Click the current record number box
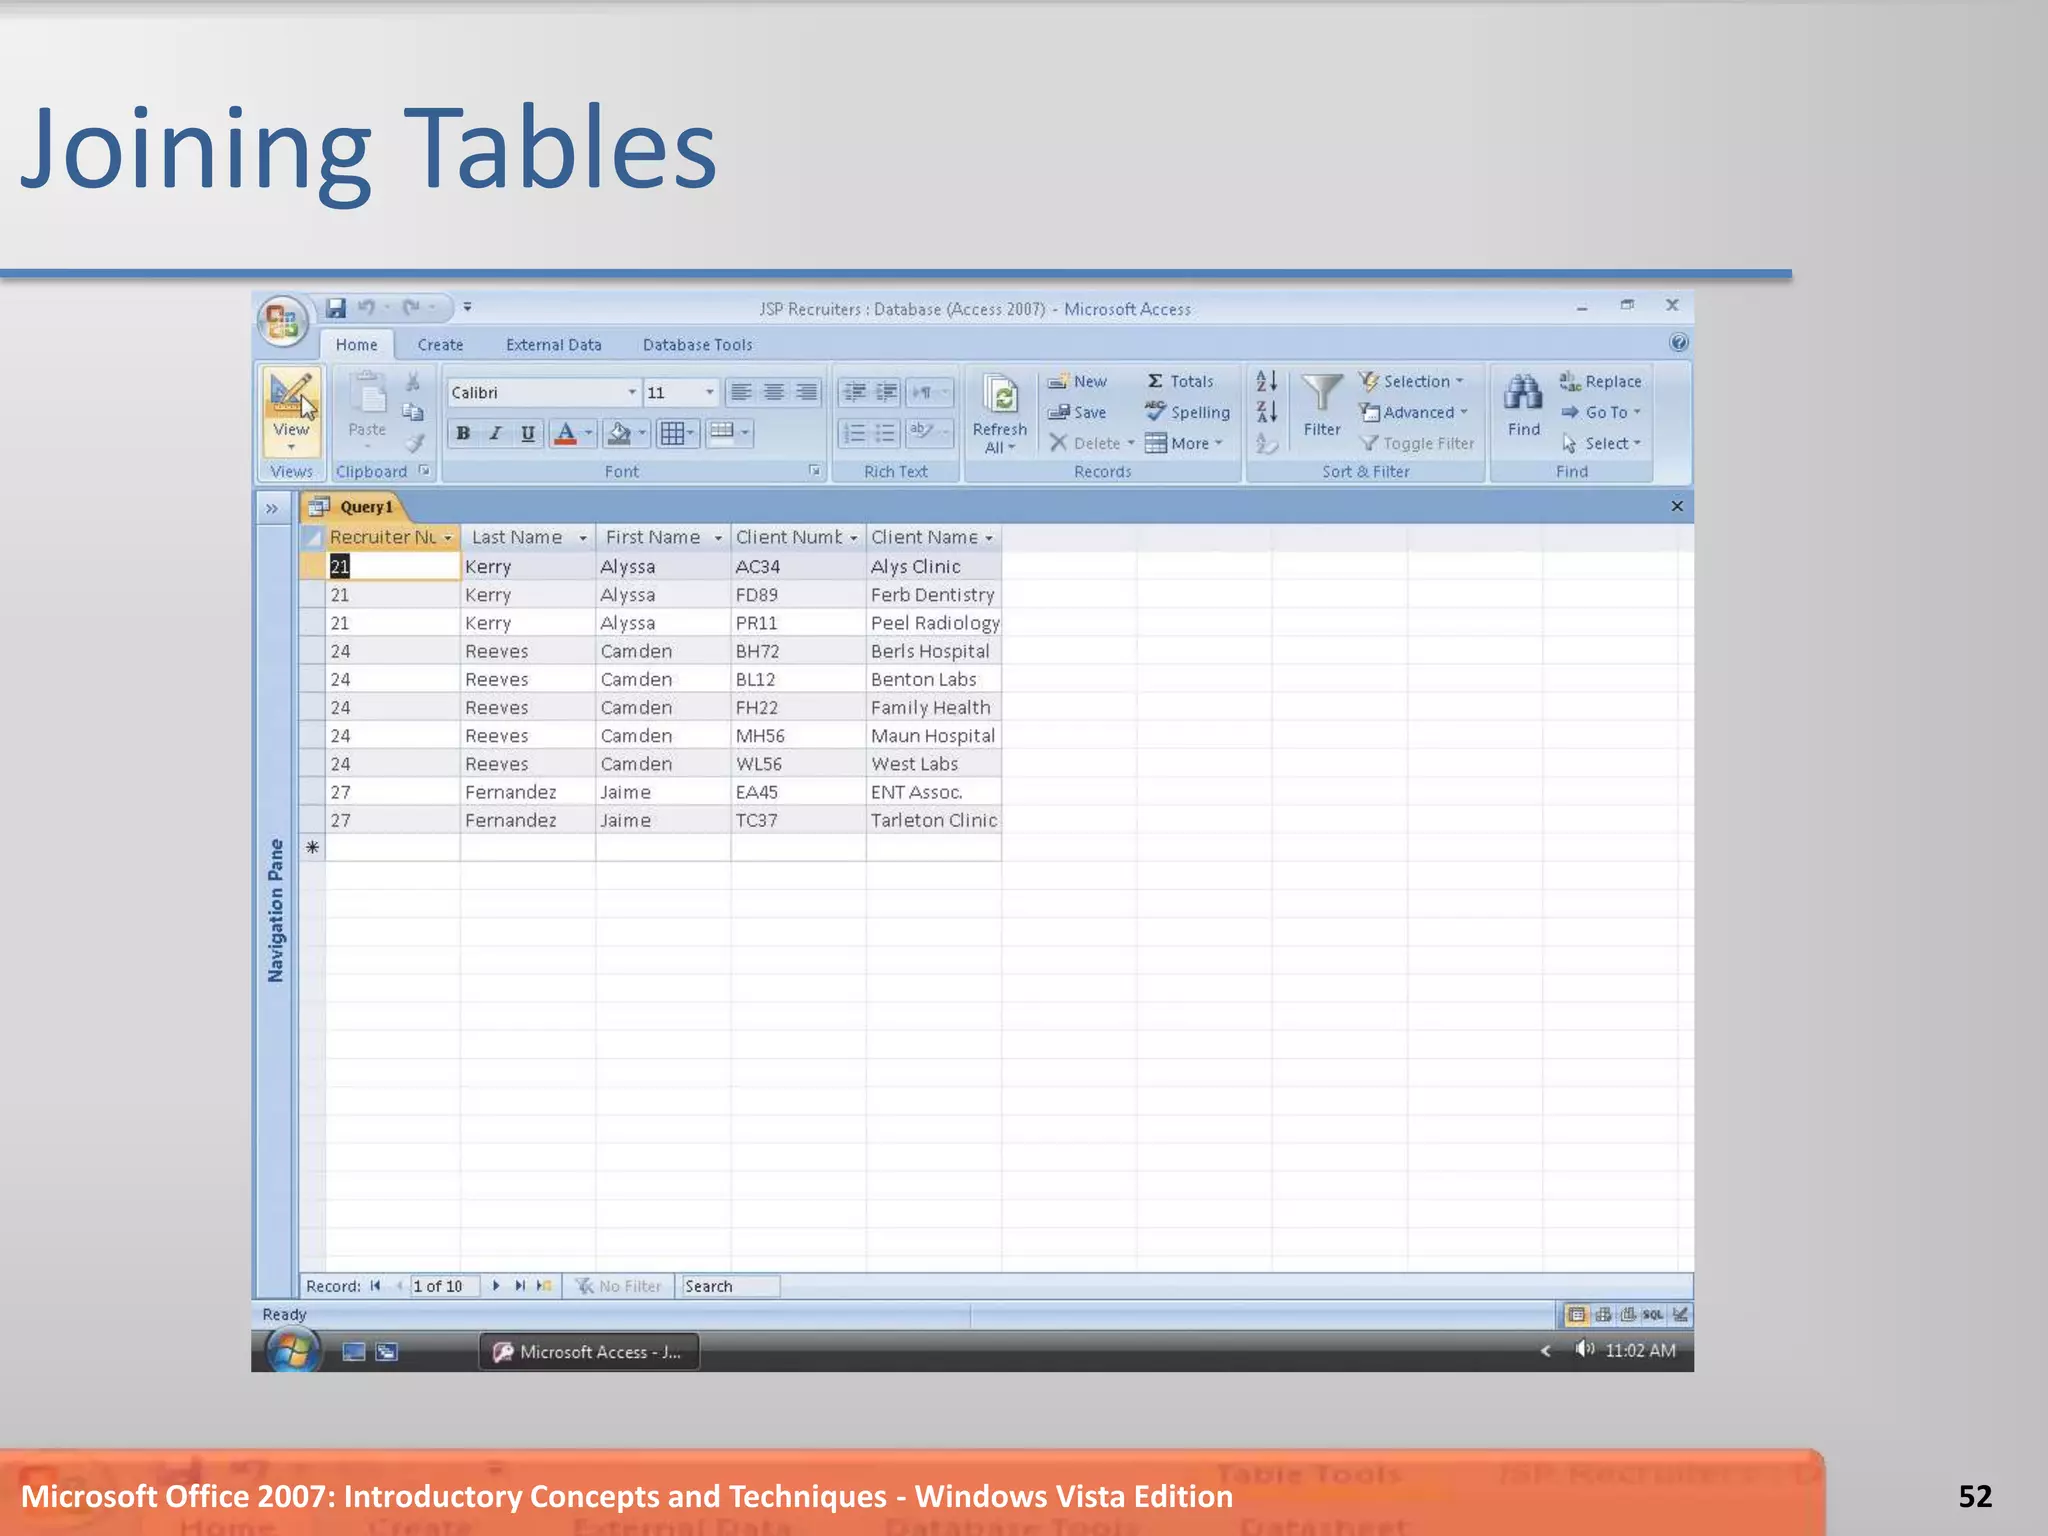 [x=445, y=1286]
